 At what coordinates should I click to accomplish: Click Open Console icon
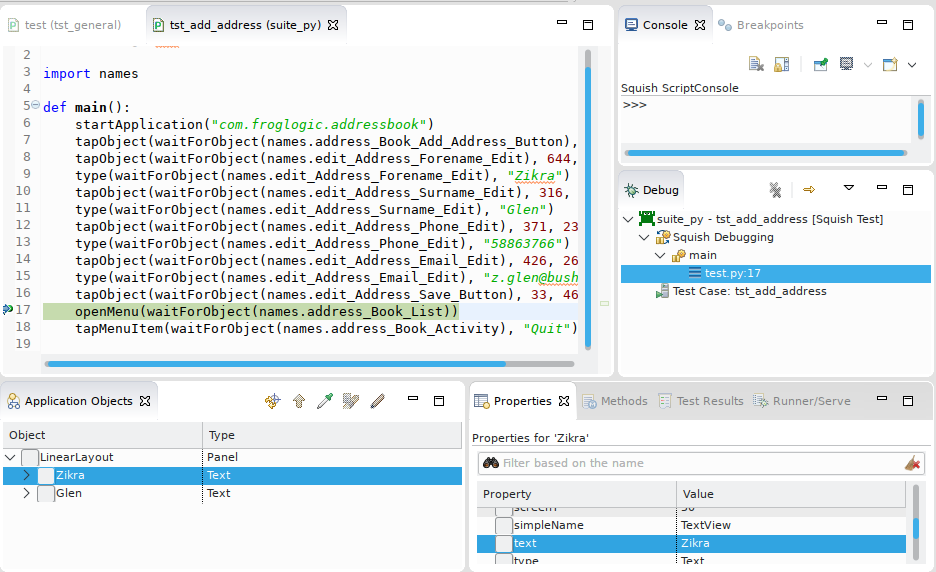point(890,64)
